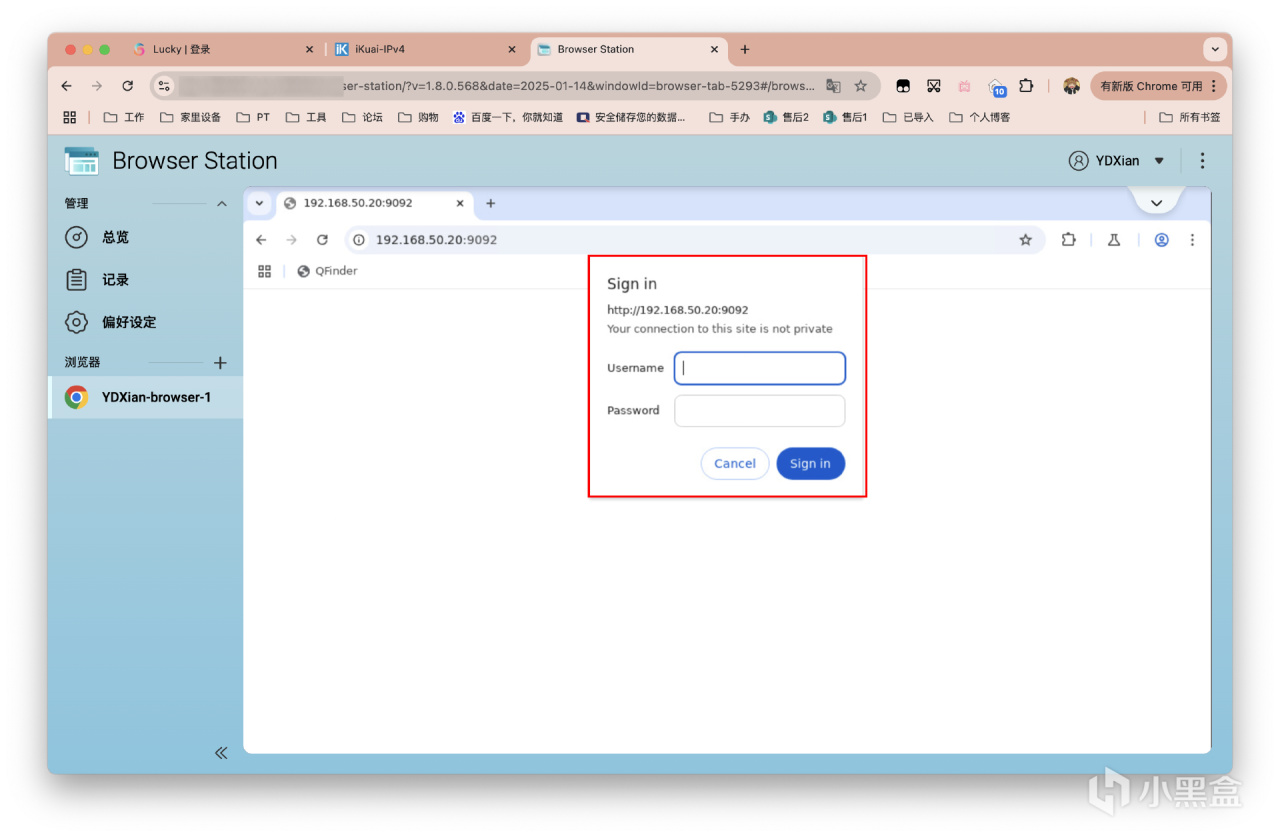This screenshot has width=1280, height=837.
Task: Open the inner browser apps grid icon
Action: 265,271
